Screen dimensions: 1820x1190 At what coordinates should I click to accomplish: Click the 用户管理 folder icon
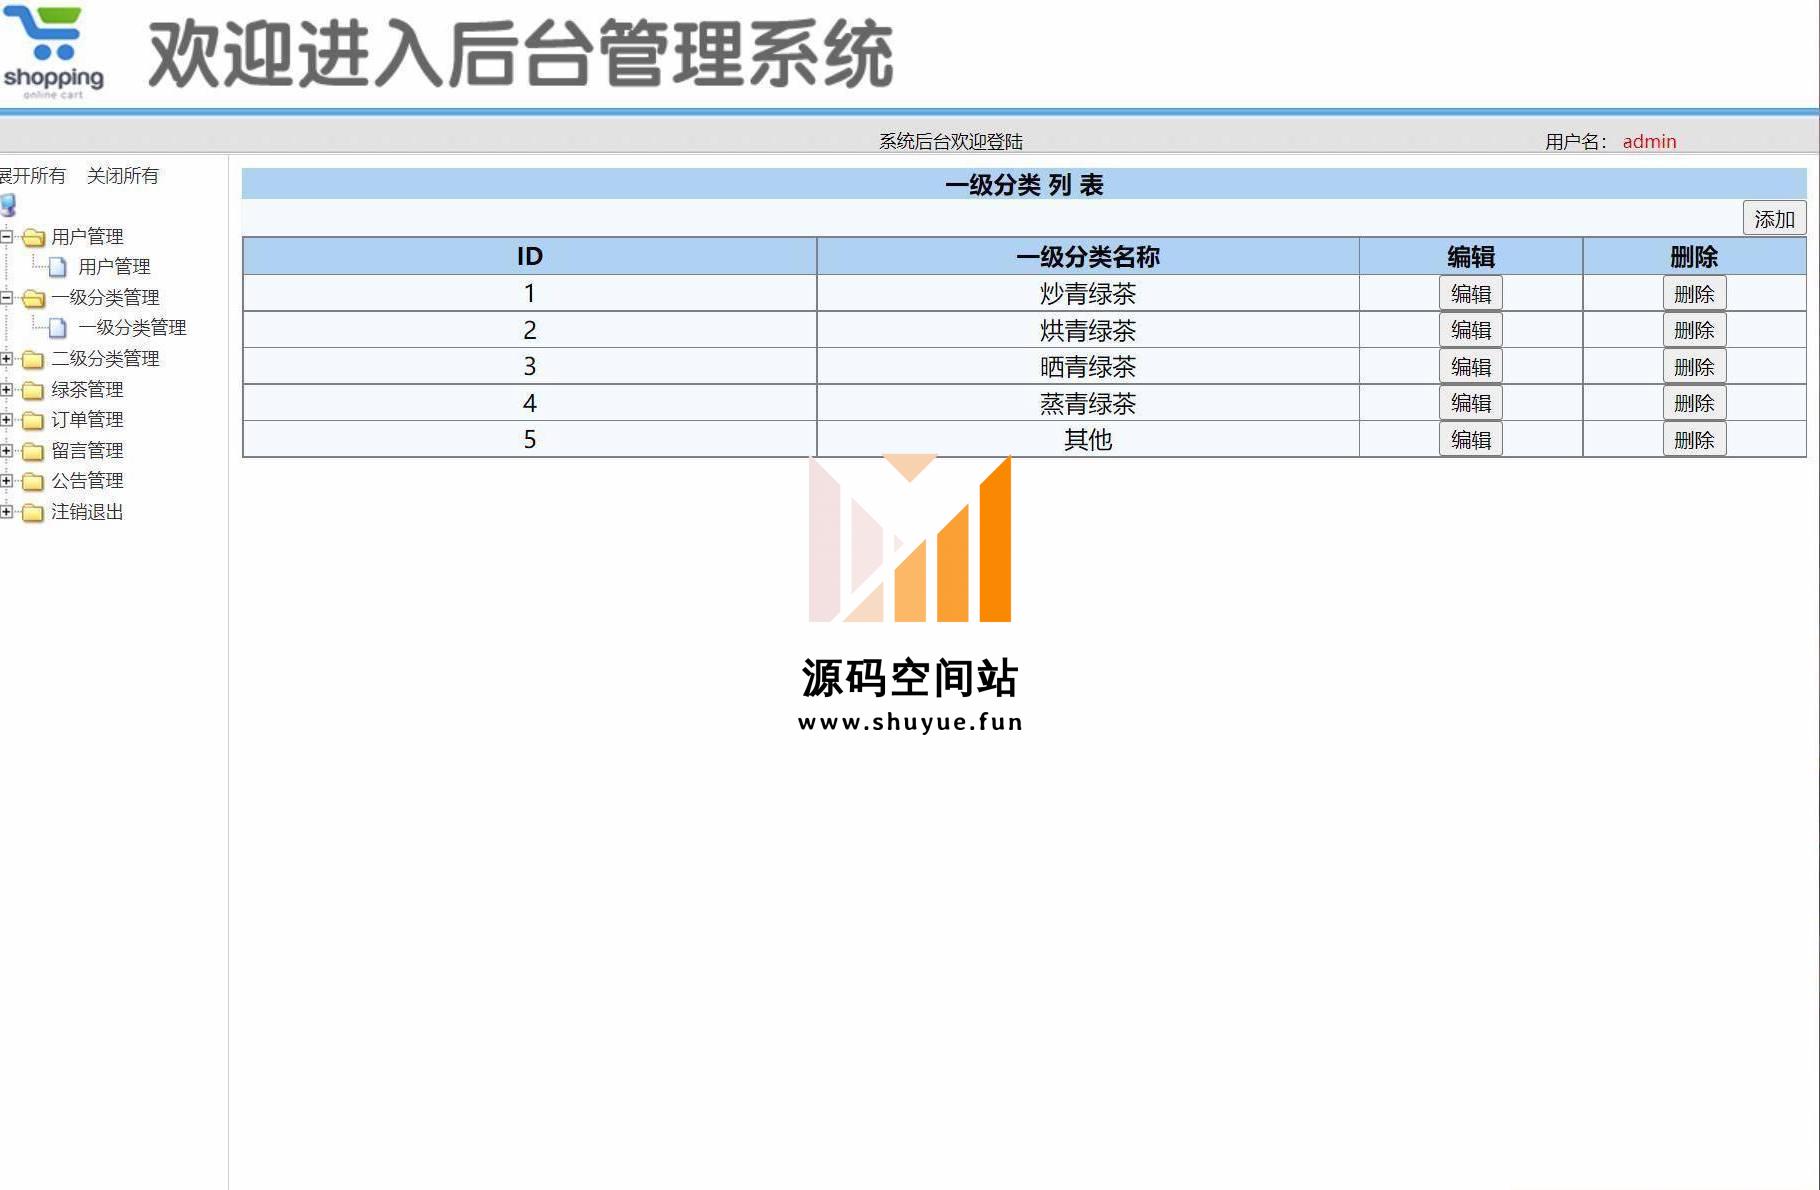tap(34, 238)
